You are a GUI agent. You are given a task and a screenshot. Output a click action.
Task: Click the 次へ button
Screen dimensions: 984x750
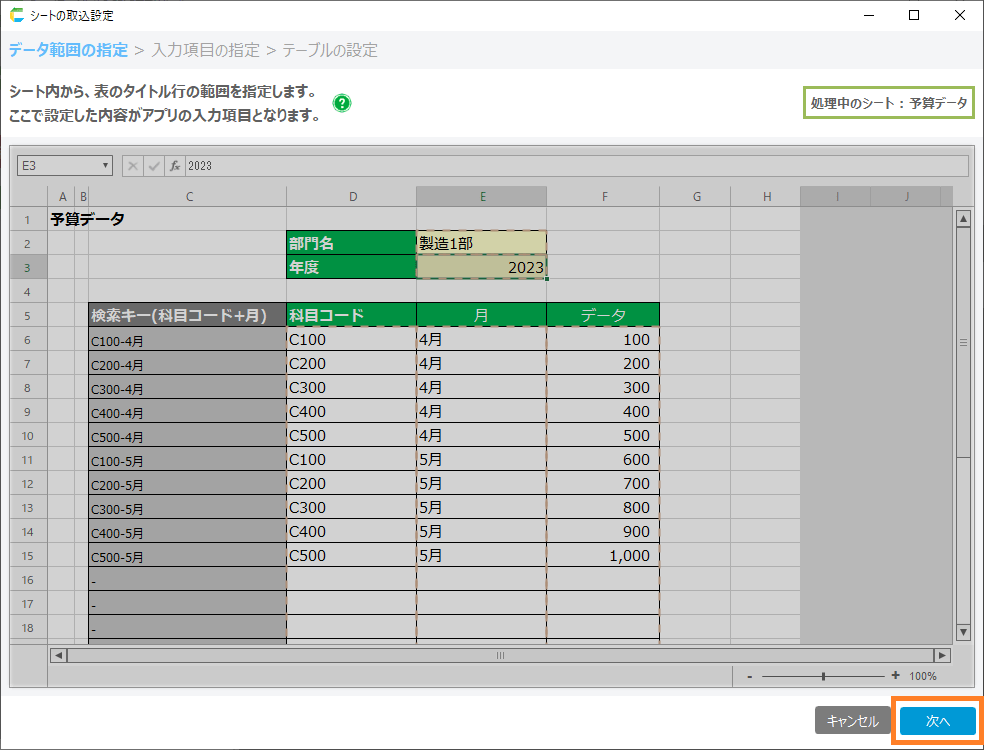937,721
